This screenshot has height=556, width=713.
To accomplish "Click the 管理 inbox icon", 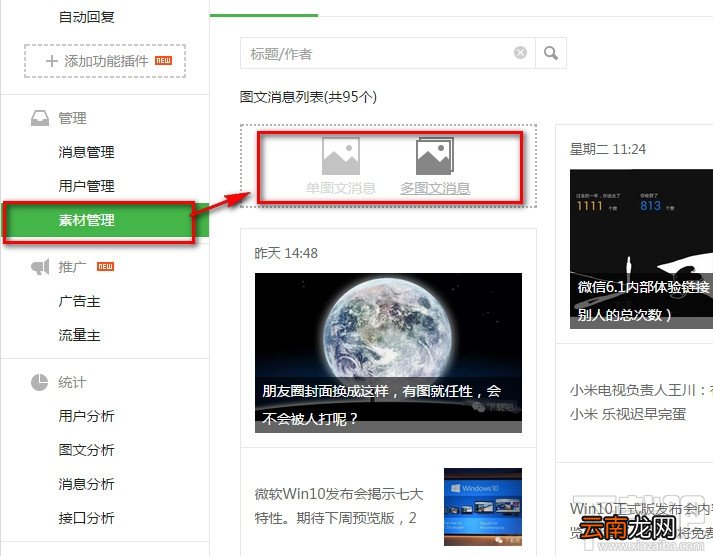I will click(x=40, y=118).
